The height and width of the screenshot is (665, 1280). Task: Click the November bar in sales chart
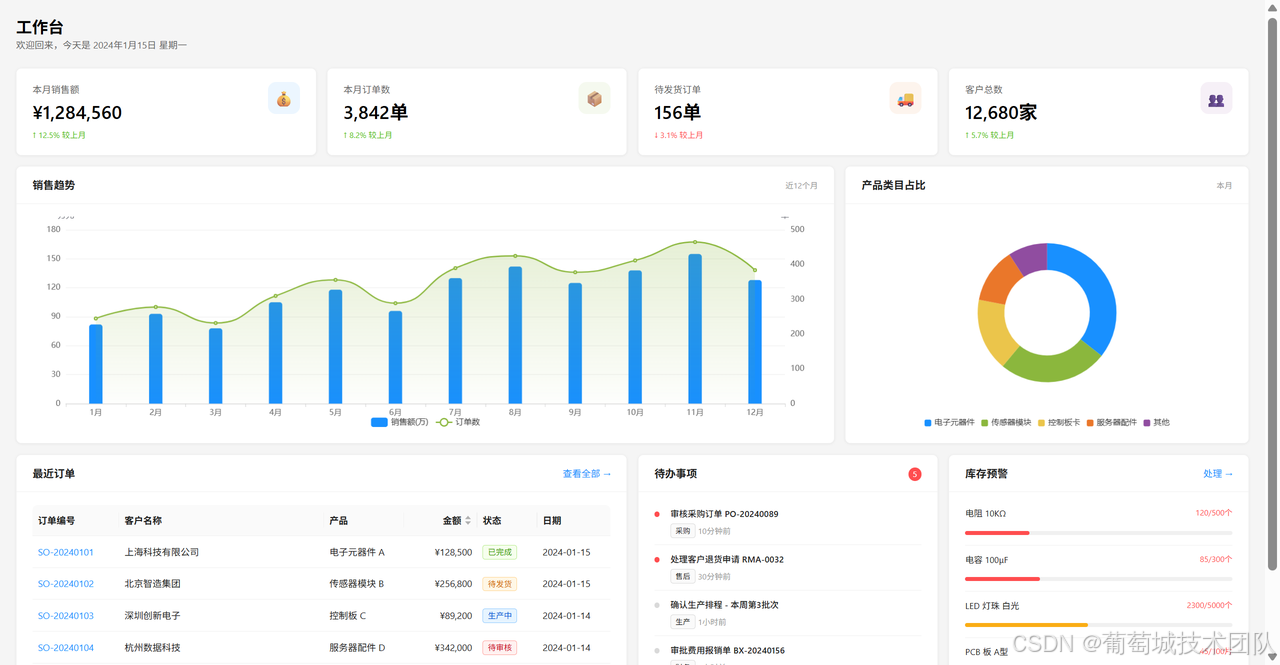[695, 329]
